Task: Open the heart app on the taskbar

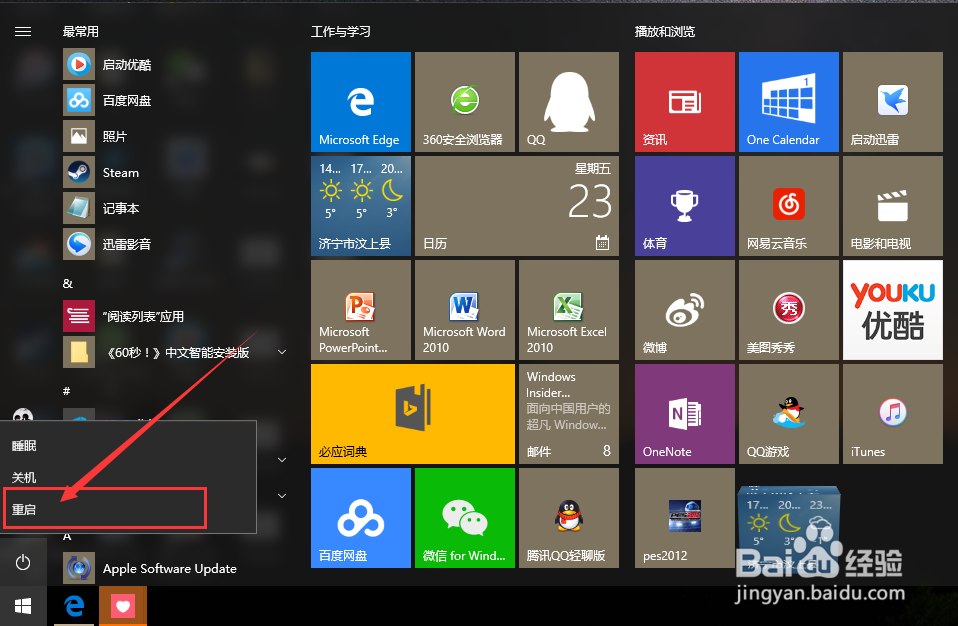Action: (123, 606)
